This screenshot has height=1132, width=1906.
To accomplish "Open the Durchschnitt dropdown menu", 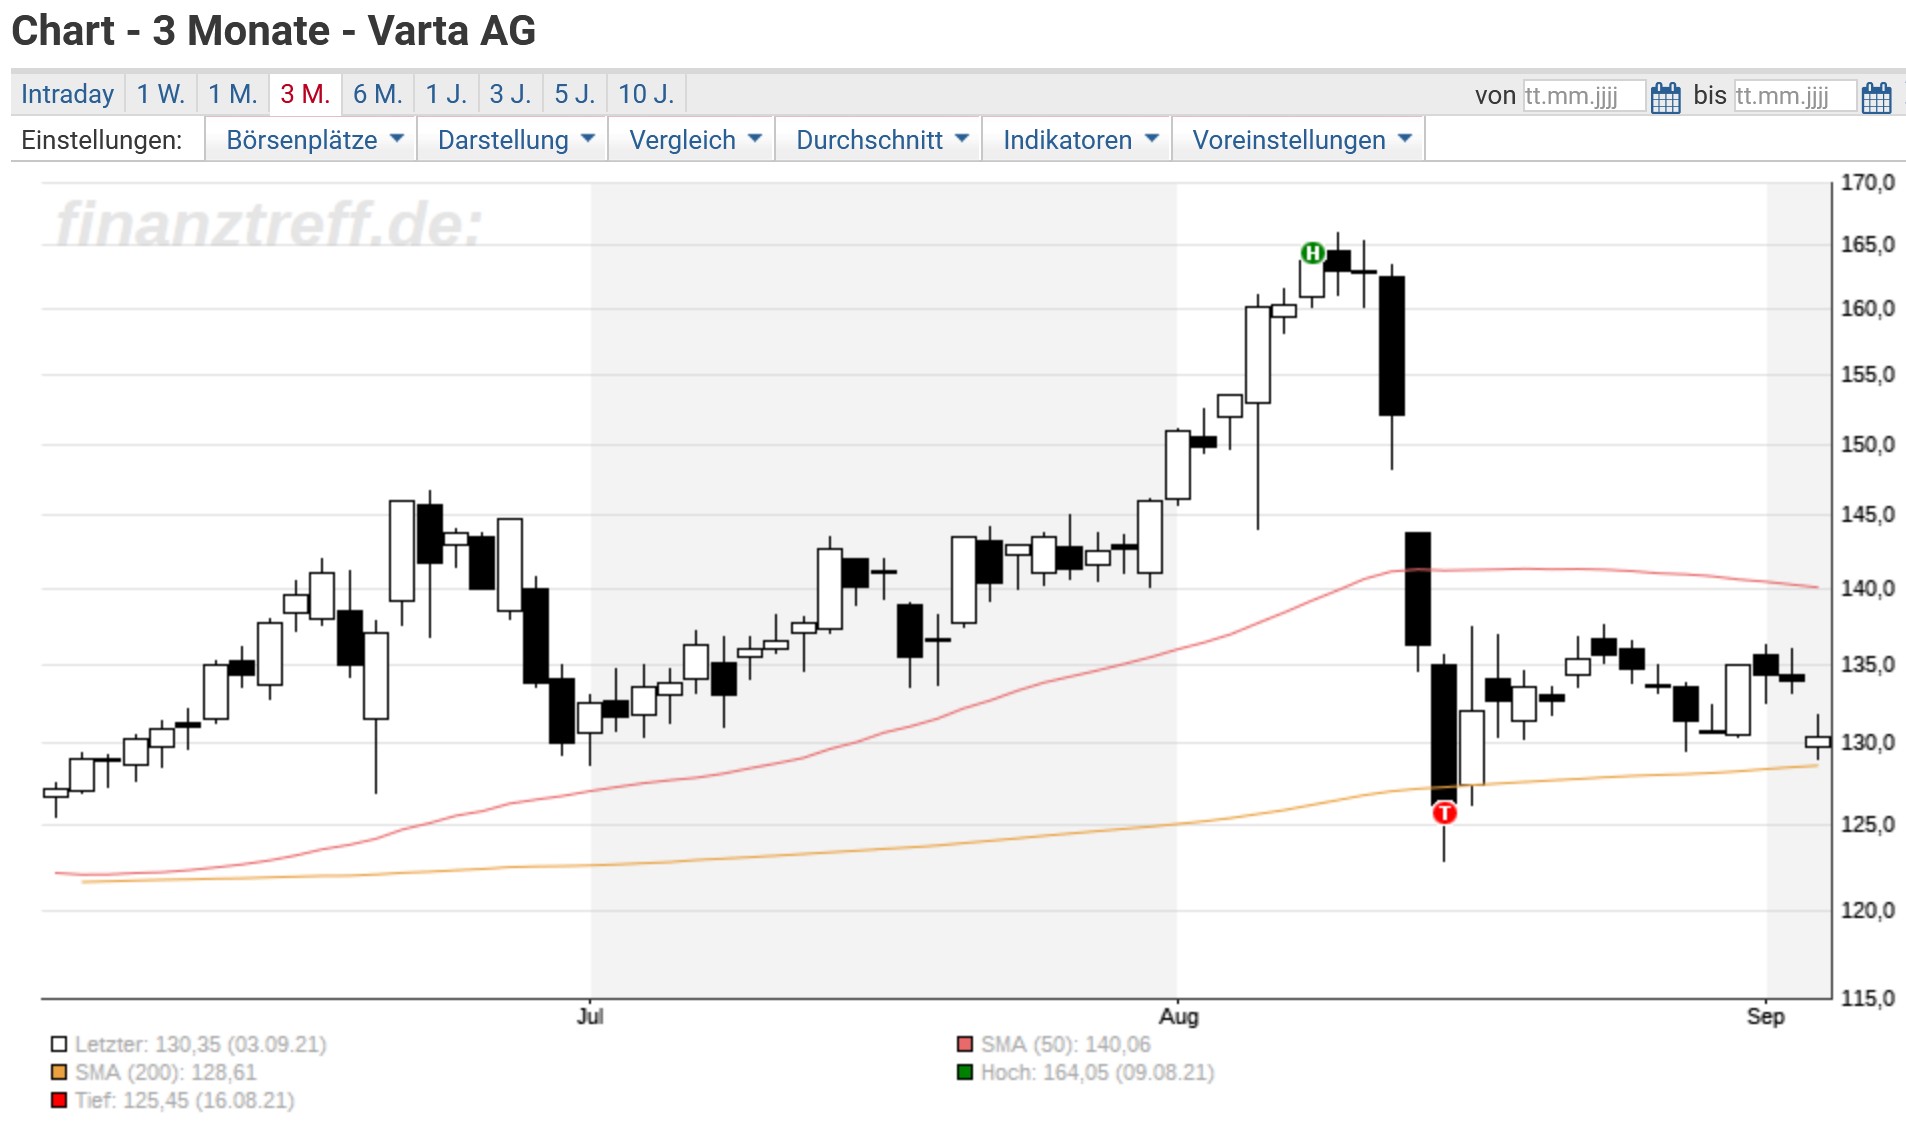I will pyautogui.click(x=879, y=140).
